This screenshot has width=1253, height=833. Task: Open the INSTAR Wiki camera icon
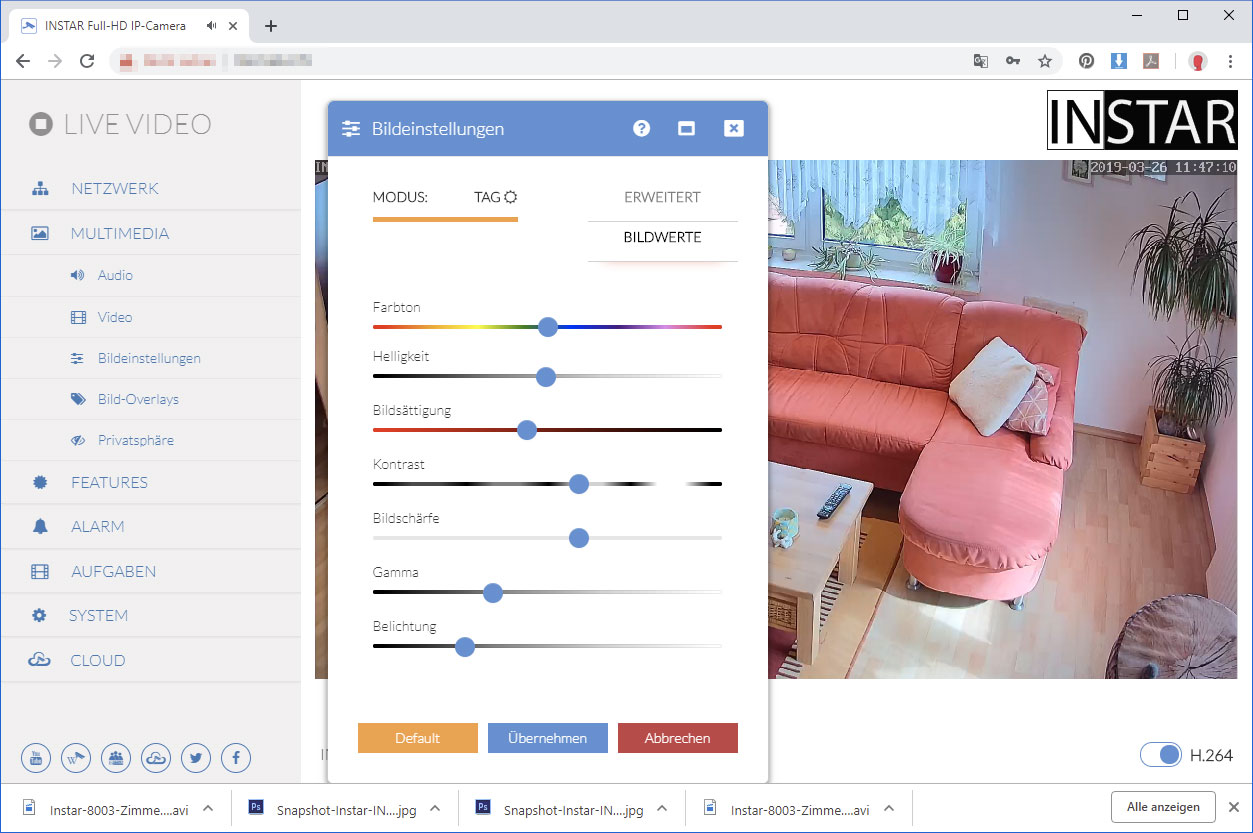[76, 758]
